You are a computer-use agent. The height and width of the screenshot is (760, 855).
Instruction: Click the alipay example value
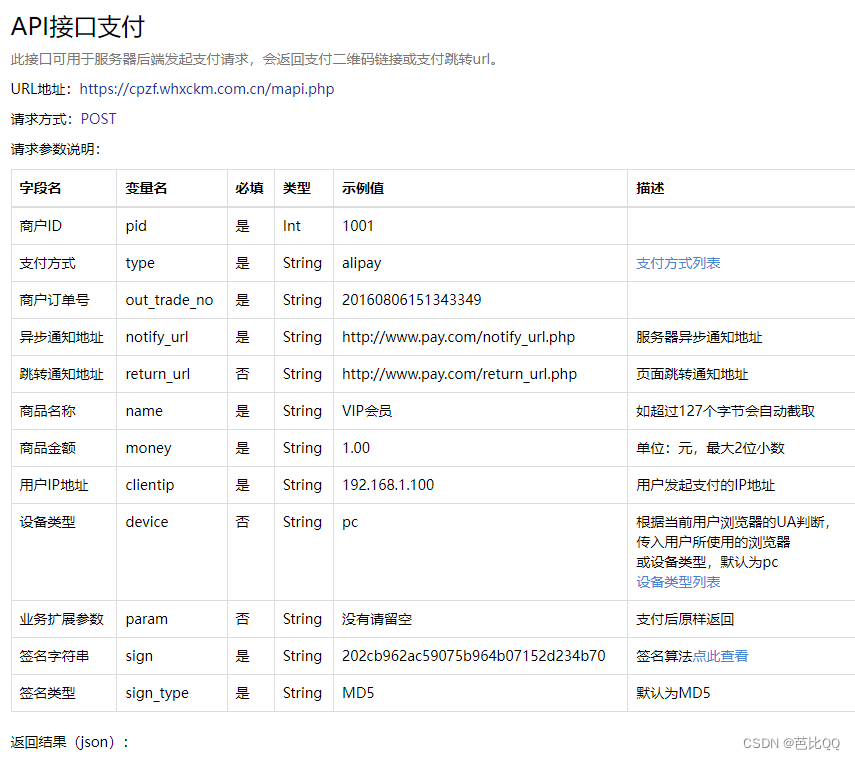[362, 263]
